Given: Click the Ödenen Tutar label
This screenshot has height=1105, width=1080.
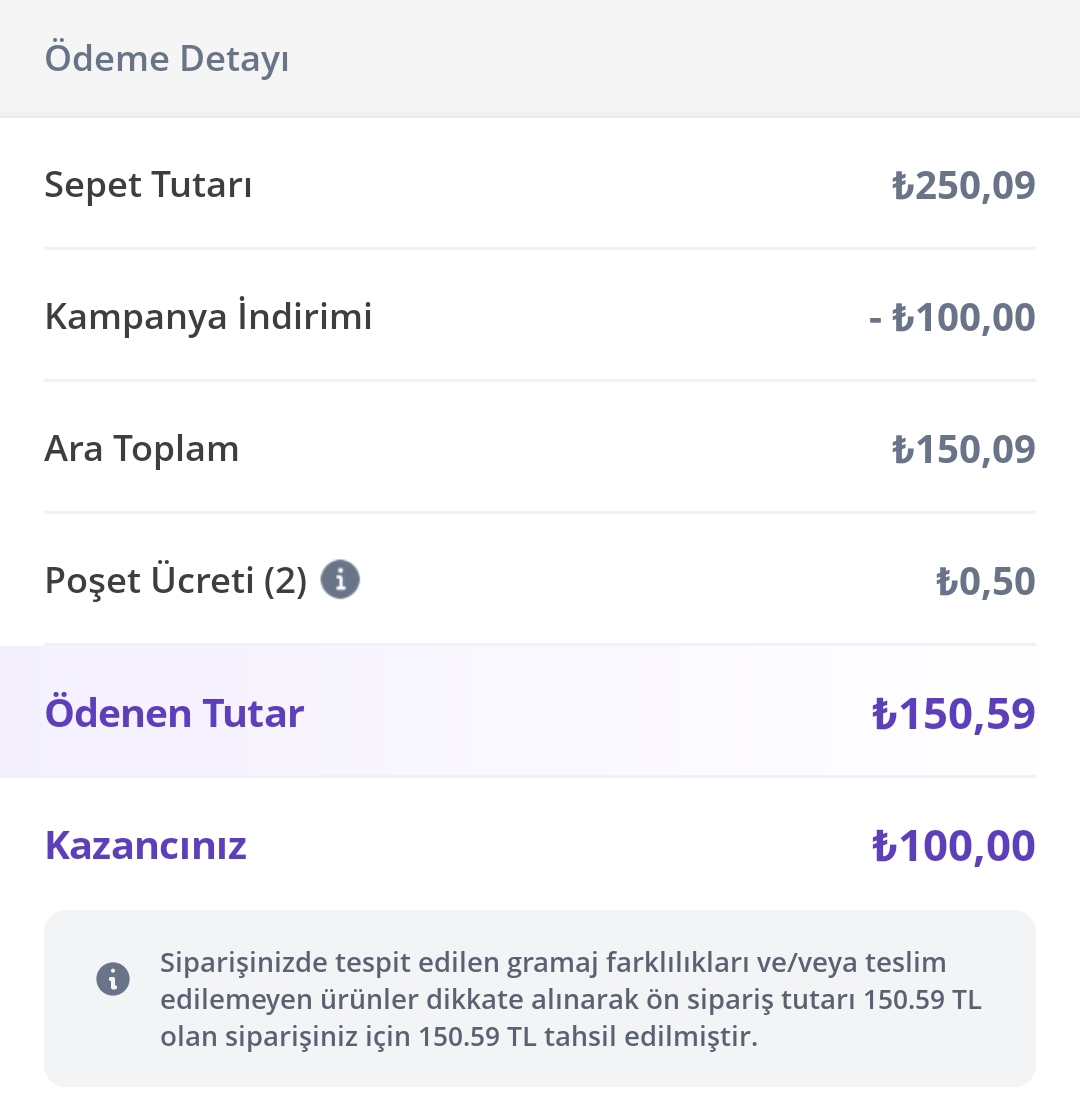Looking at the screenshot, I should coord(174,712).
